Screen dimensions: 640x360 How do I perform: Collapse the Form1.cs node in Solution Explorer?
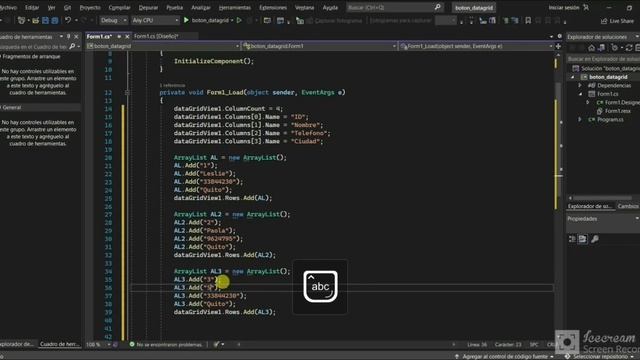tap(580, 94)
